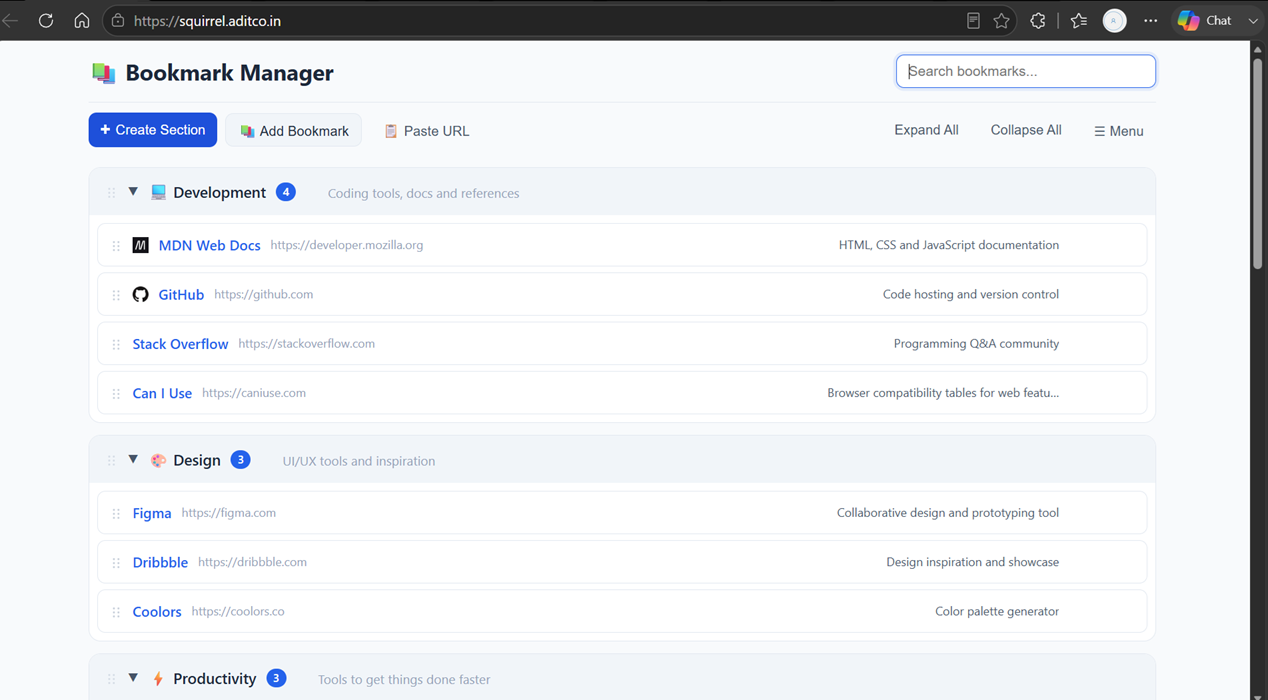Open the Figma bookmark link
Image resolution: width=1268 pixels, height=700 pixels.
[152, 513]
